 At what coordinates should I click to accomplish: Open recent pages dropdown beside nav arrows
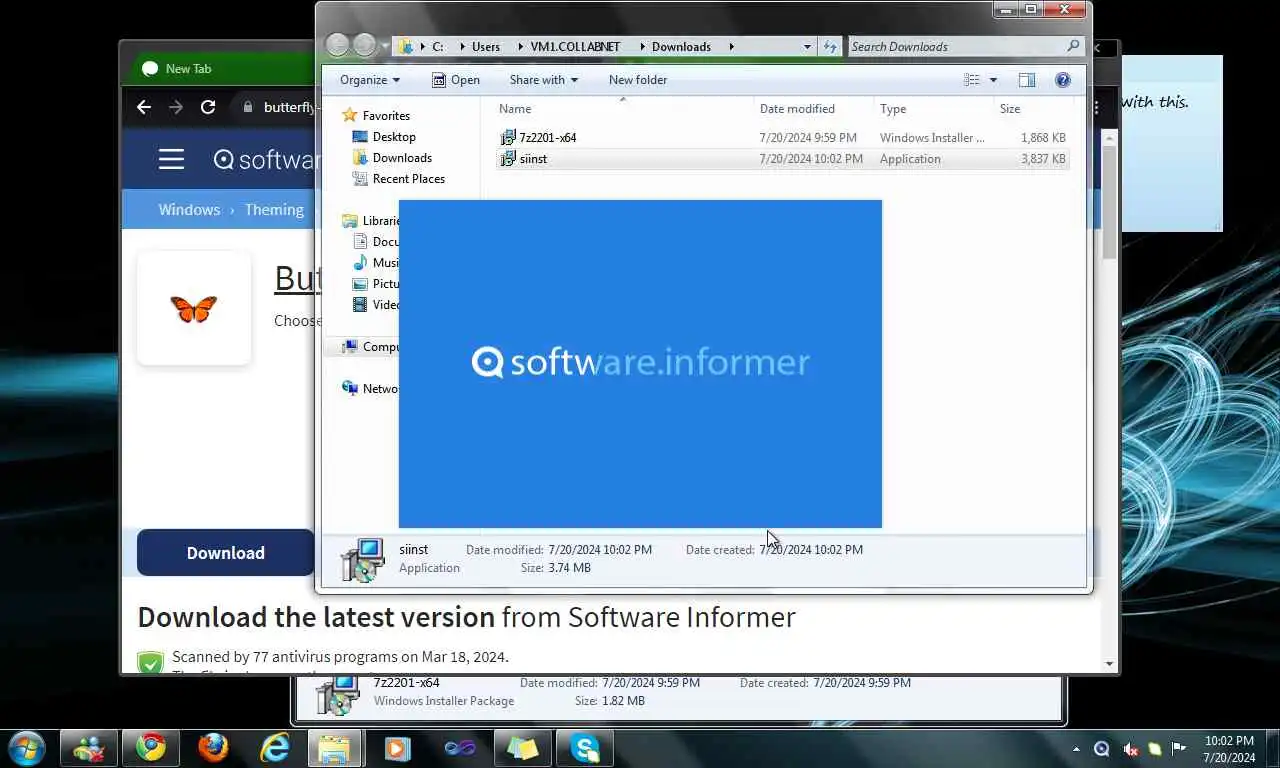coord(385,46)
